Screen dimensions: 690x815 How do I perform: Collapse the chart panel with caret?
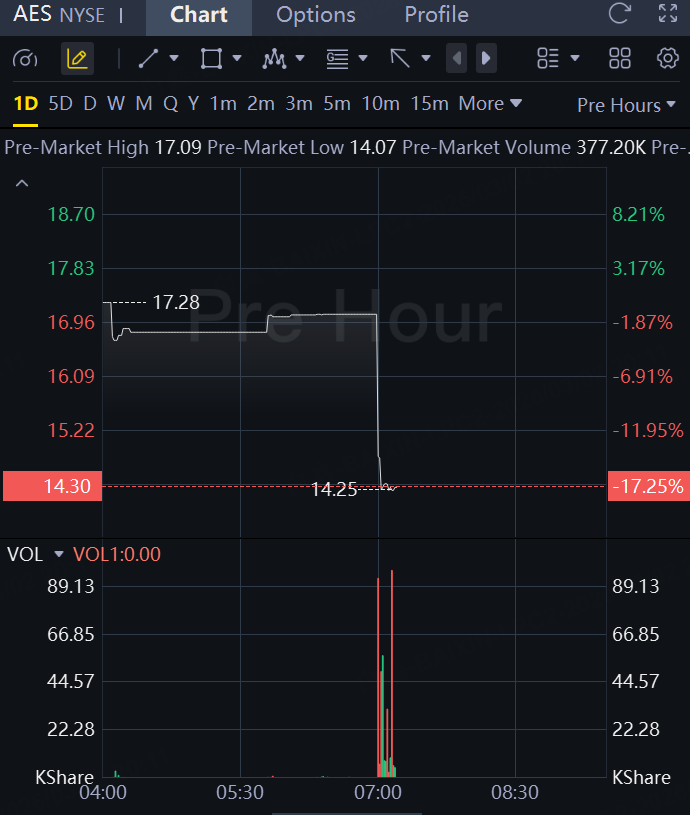(x=22, y=183)
